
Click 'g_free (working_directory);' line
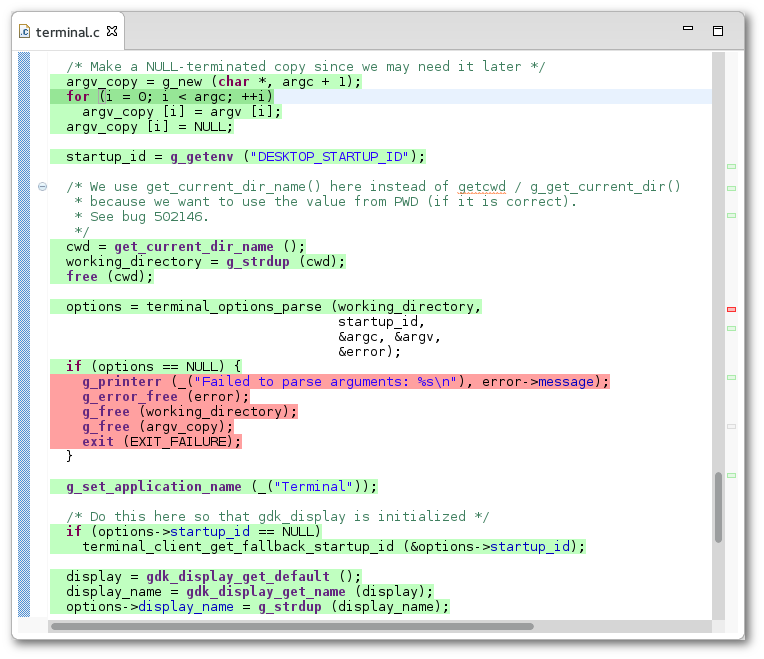(190, 412)
